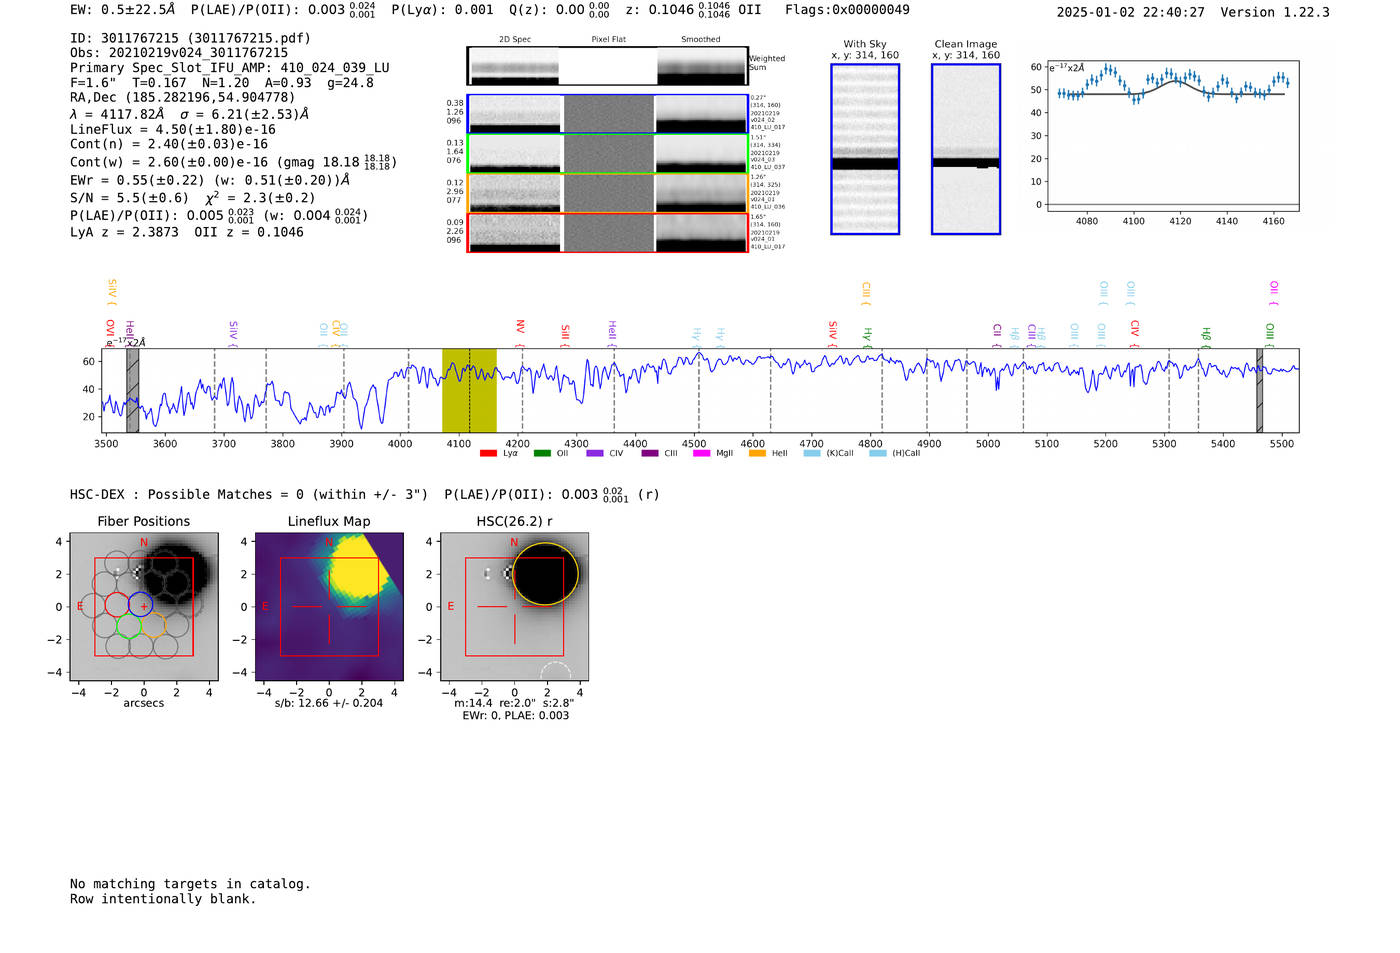Click the RA,Dec coordinates line
Viewport: 1400px width, 953px height.
[x=183, y=97]
